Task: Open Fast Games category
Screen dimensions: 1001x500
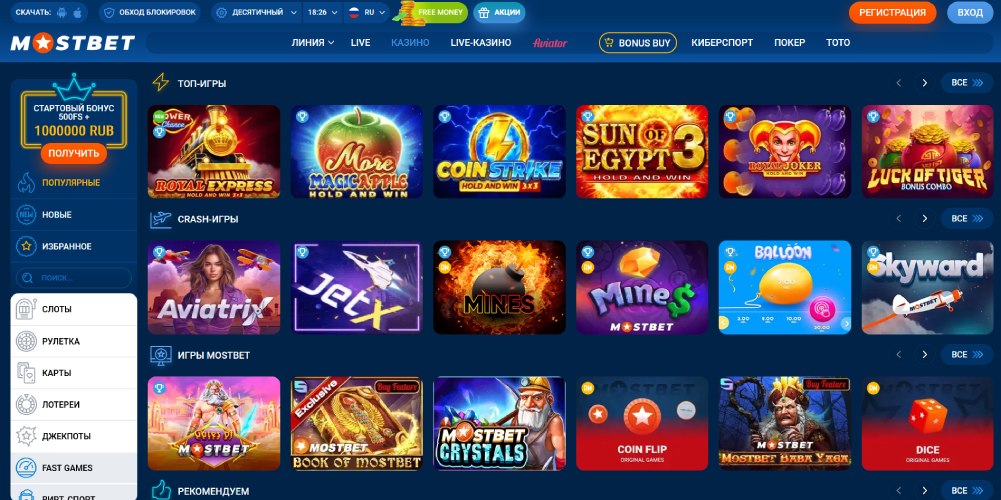Action: pyautogui.click(x=74, y=467)
